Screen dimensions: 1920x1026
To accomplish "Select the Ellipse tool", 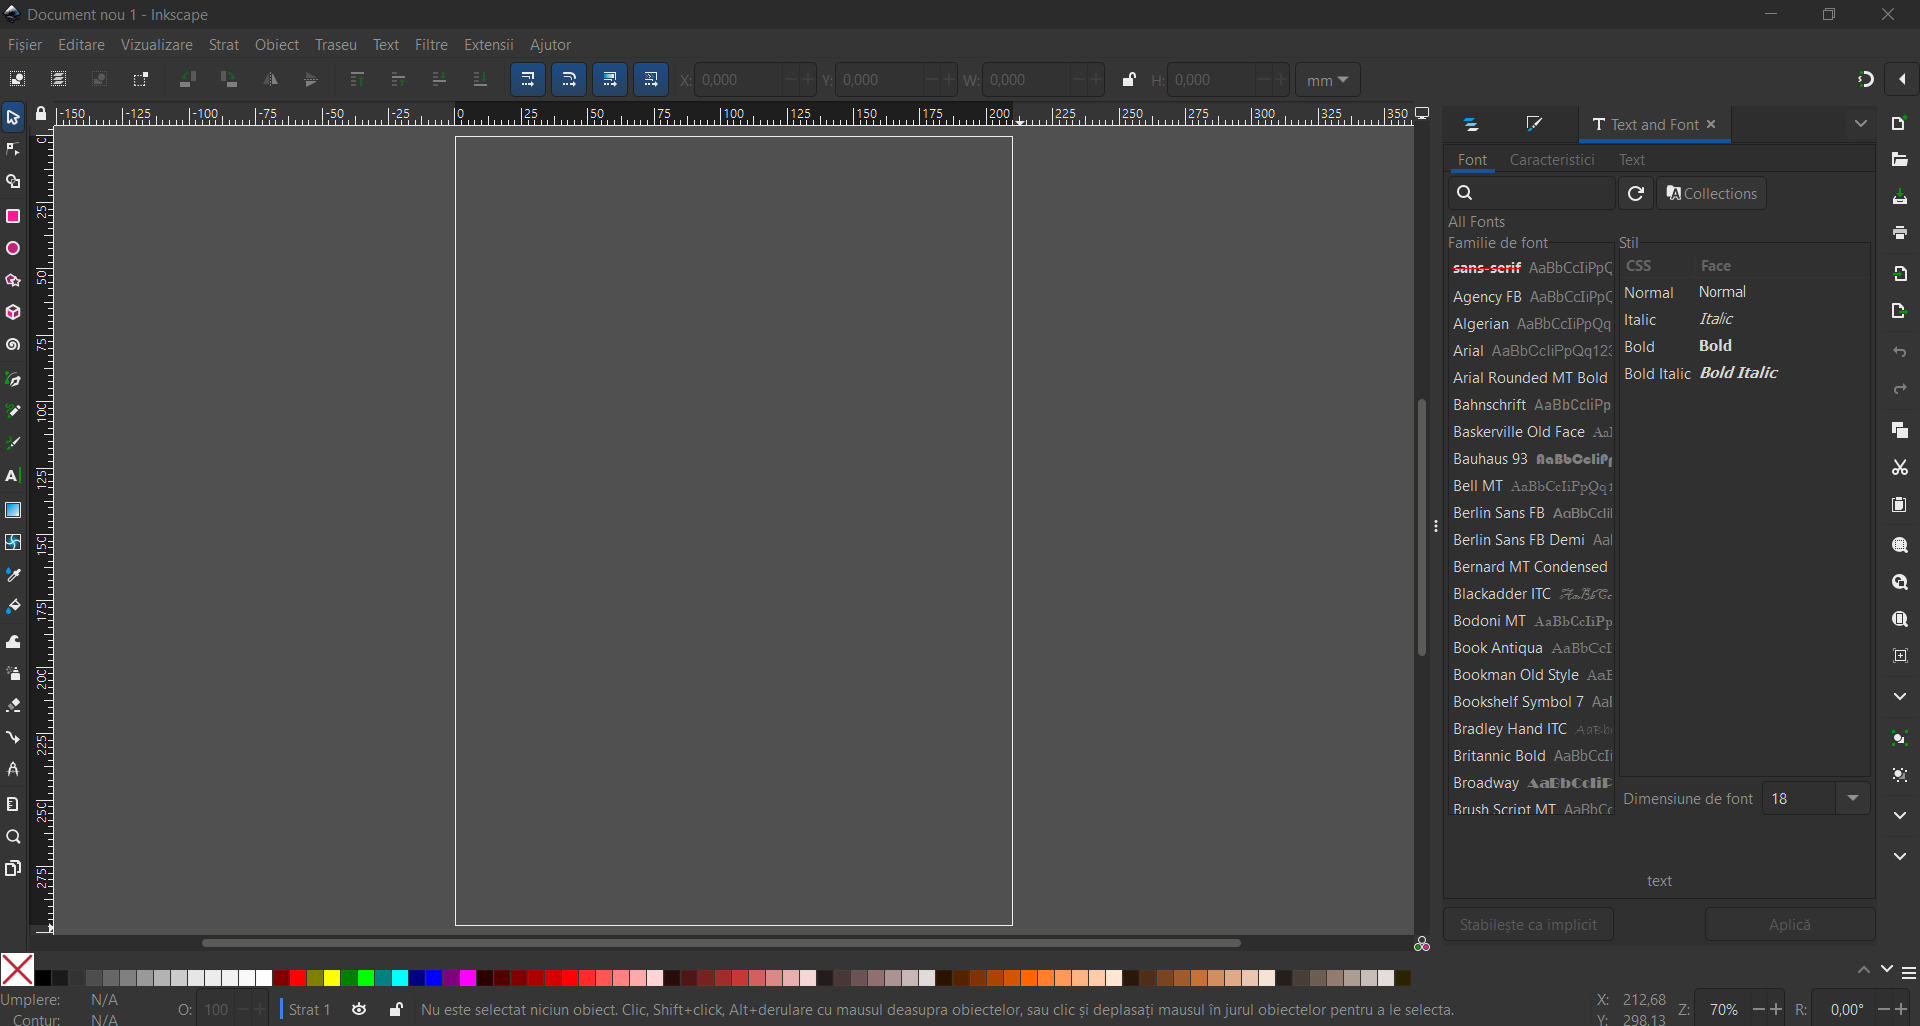I will pyautogui.click(x=13, y=249).
